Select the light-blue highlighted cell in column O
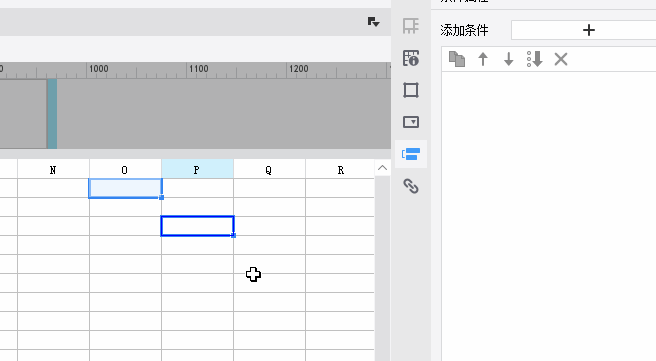The height and width of the screenshot is (361, 656). [125, 188]
